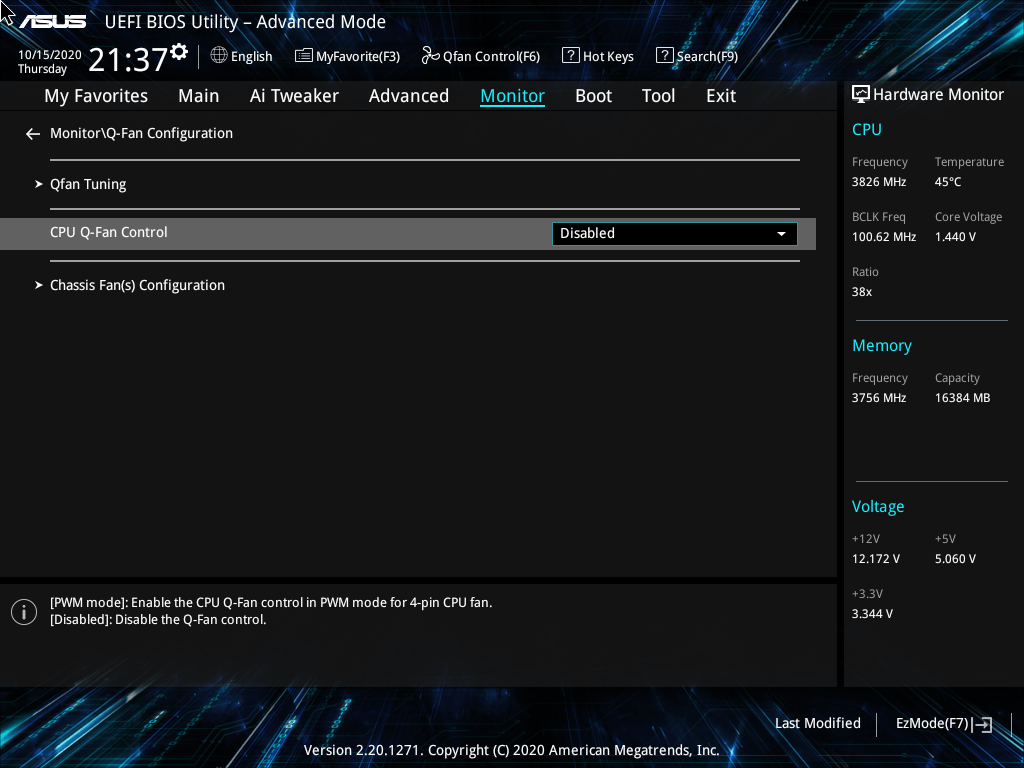1024x768 pixels.
Task: Click Last Modified button
Action: pyautogui.click(x=818, y=724)
